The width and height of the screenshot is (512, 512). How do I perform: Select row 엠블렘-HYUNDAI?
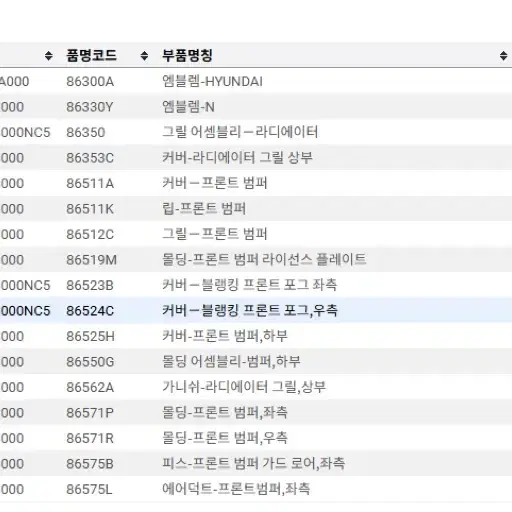256,81
